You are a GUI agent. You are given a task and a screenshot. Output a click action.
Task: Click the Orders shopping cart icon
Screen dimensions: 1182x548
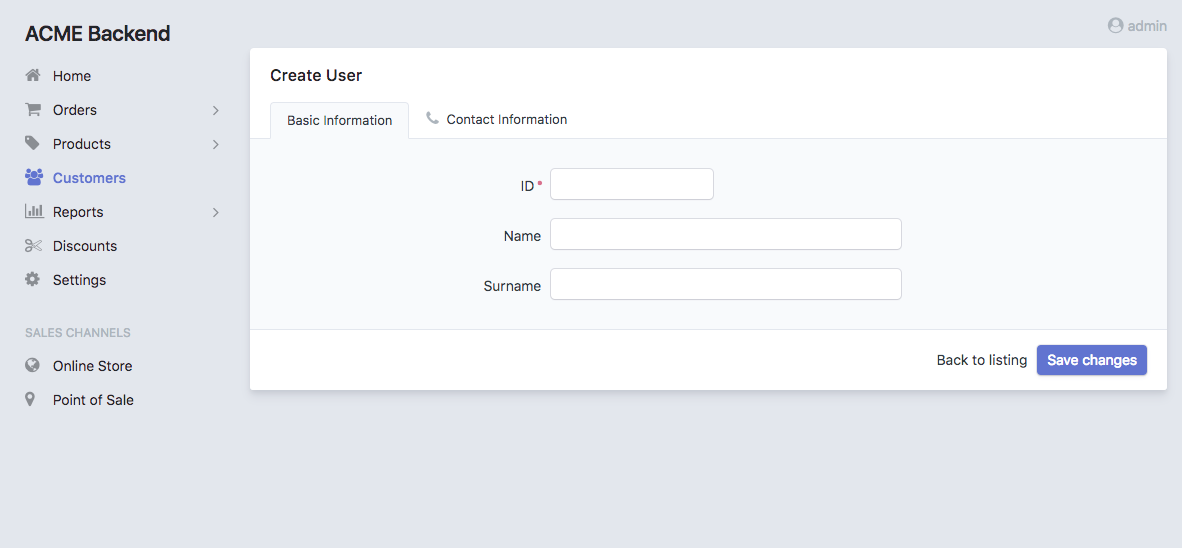point(33,110)
